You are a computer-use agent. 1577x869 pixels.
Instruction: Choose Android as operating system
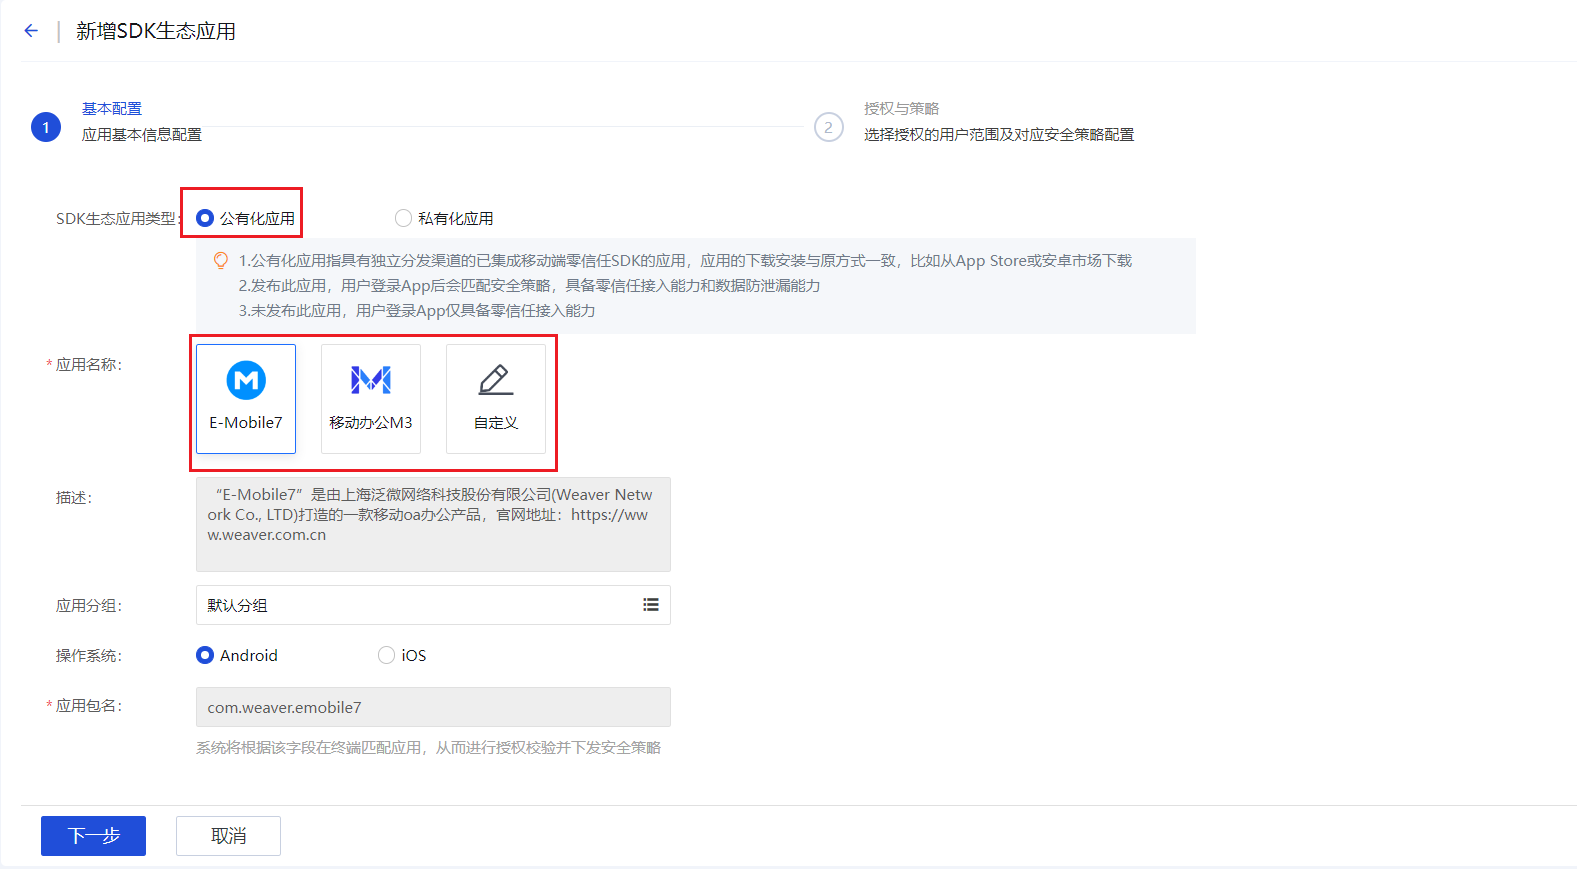click(205, 655)
